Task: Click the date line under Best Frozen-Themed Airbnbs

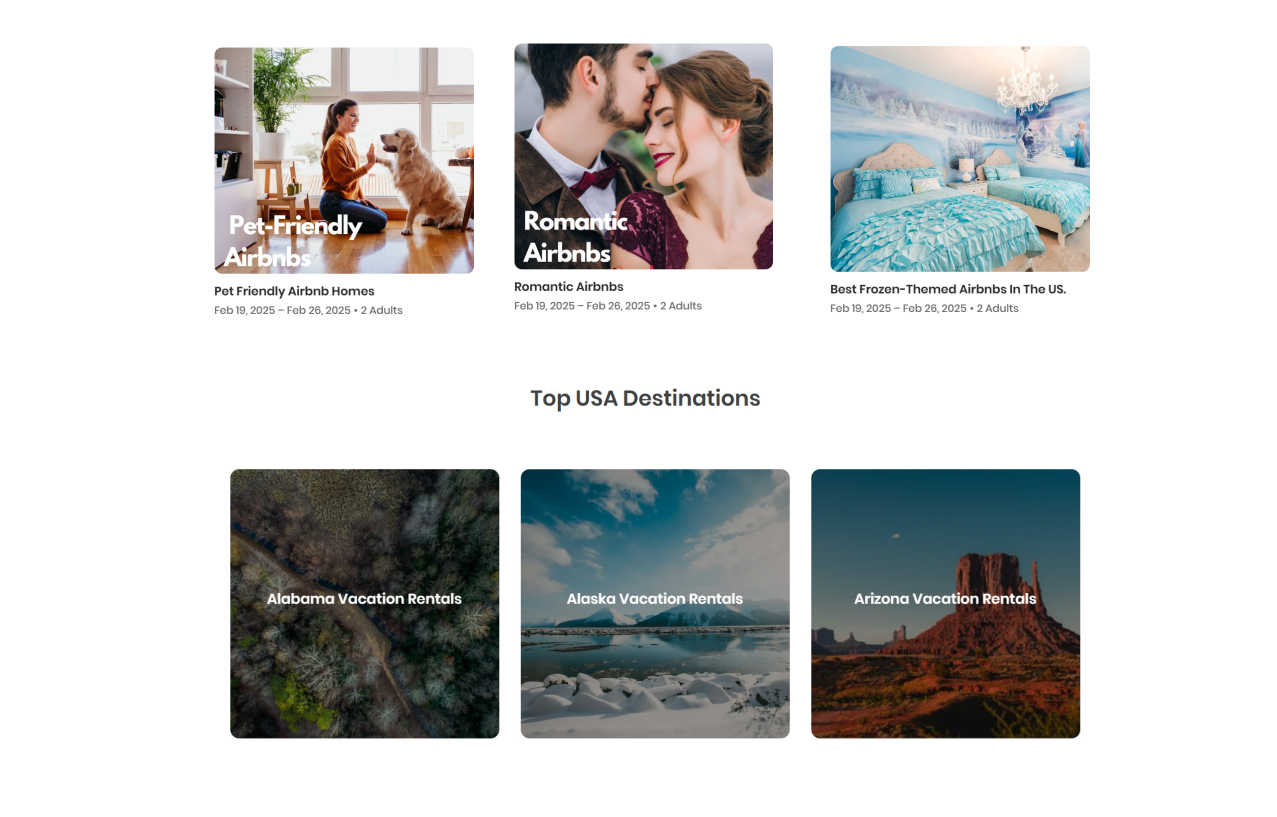Action: coord(924,308)
